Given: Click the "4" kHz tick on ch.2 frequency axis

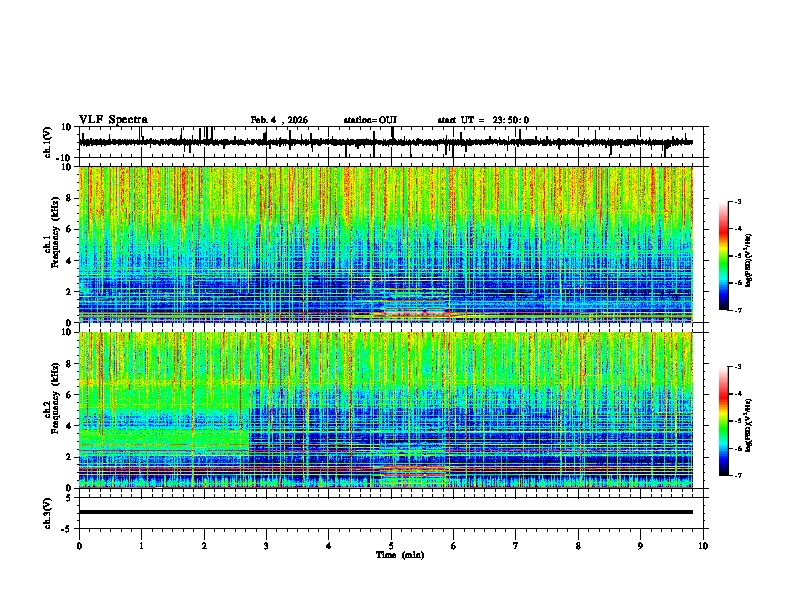Looking at the screenshot, I should coord(69,426).
